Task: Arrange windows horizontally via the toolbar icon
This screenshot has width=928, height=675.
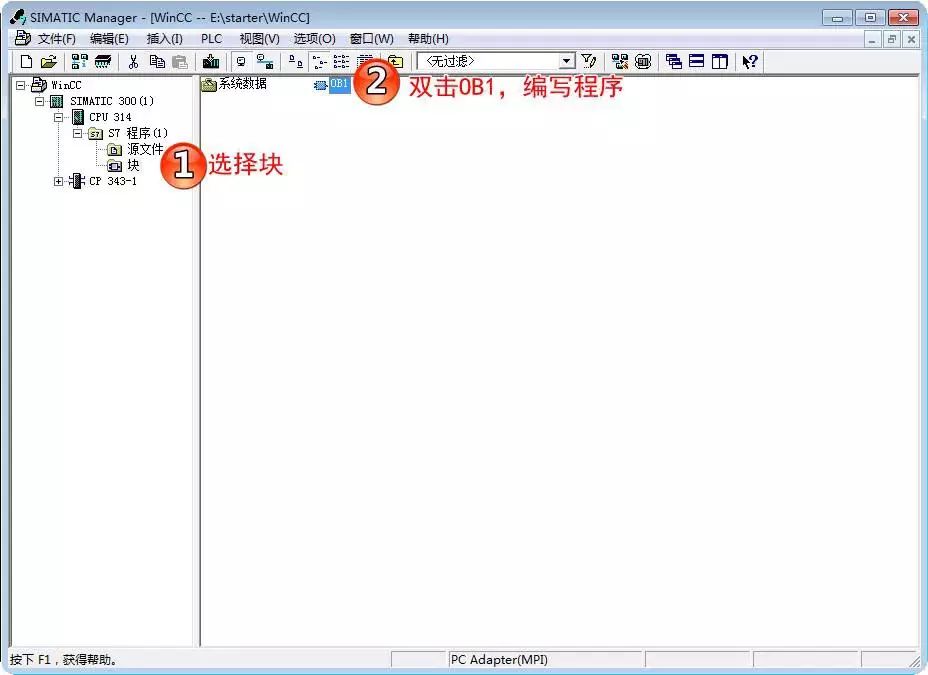Action: click(697, 62)
